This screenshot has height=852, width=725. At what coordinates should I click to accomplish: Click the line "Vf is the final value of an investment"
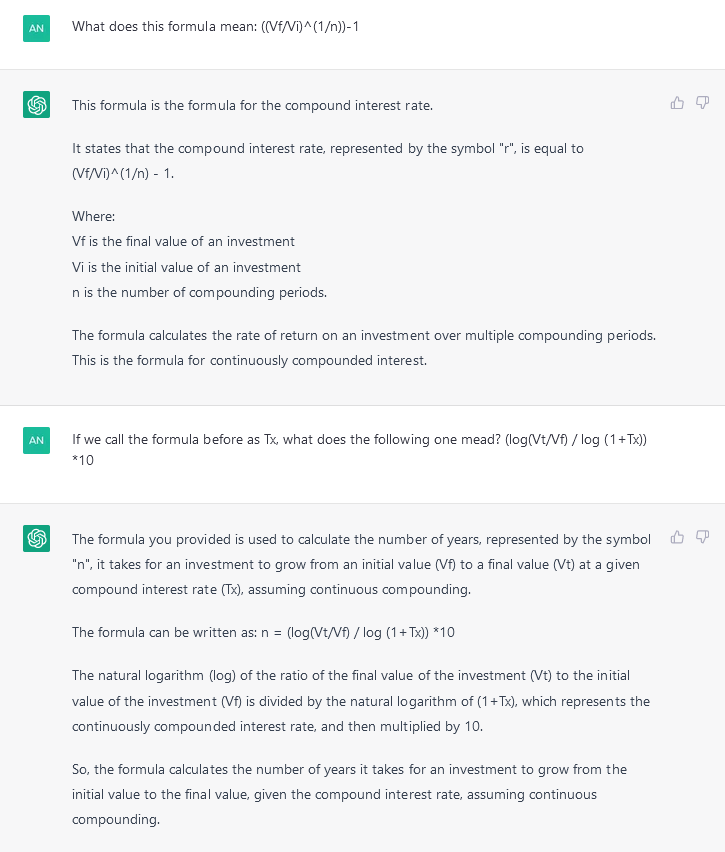[183, 241]
